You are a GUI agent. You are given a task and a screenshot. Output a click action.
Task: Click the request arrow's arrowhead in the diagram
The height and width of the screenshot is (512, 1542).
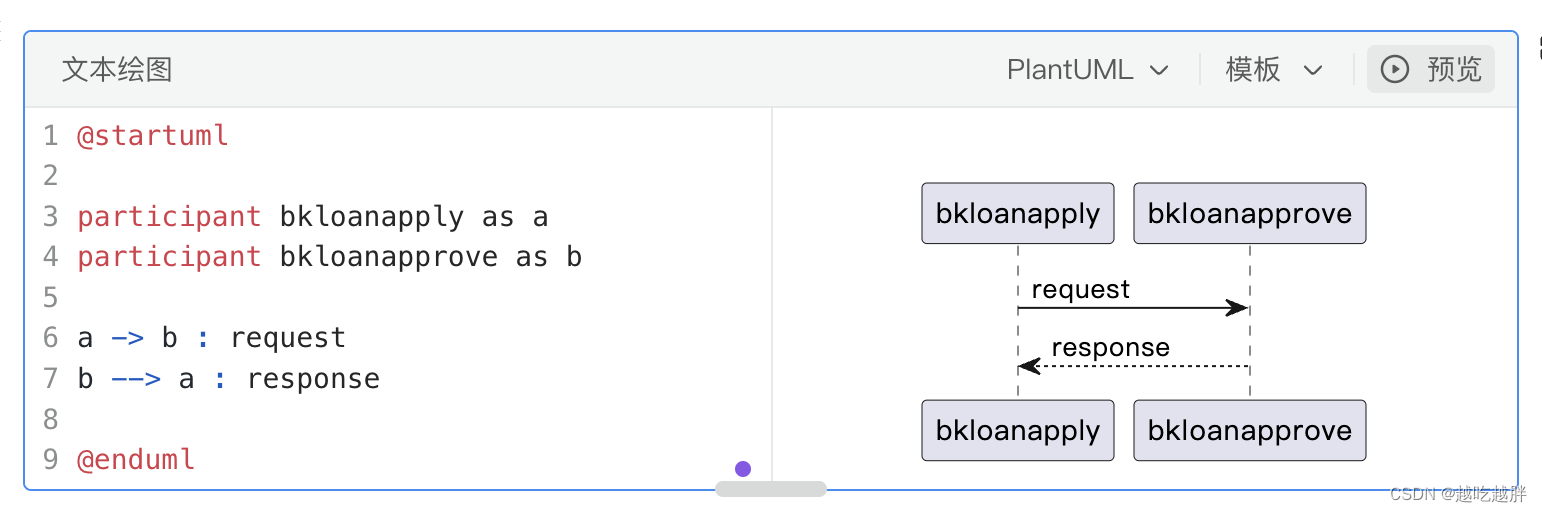point(1238,308)
